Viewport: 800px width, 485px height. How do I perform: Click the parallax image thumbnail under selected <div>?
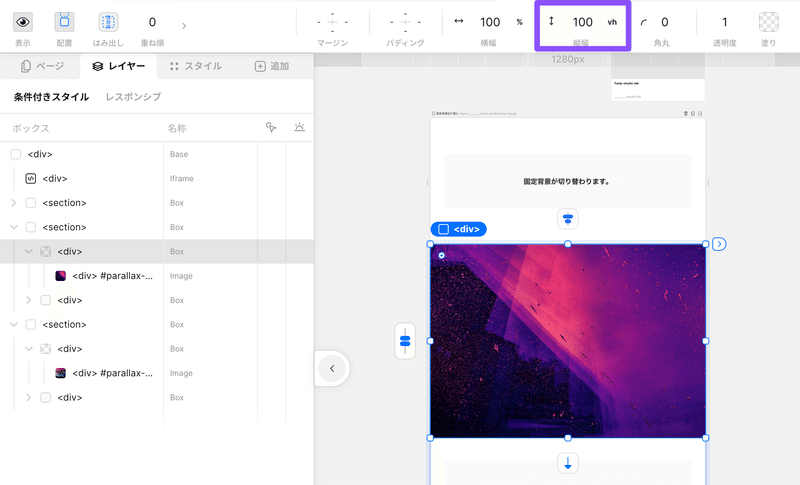tap(60, 276)
